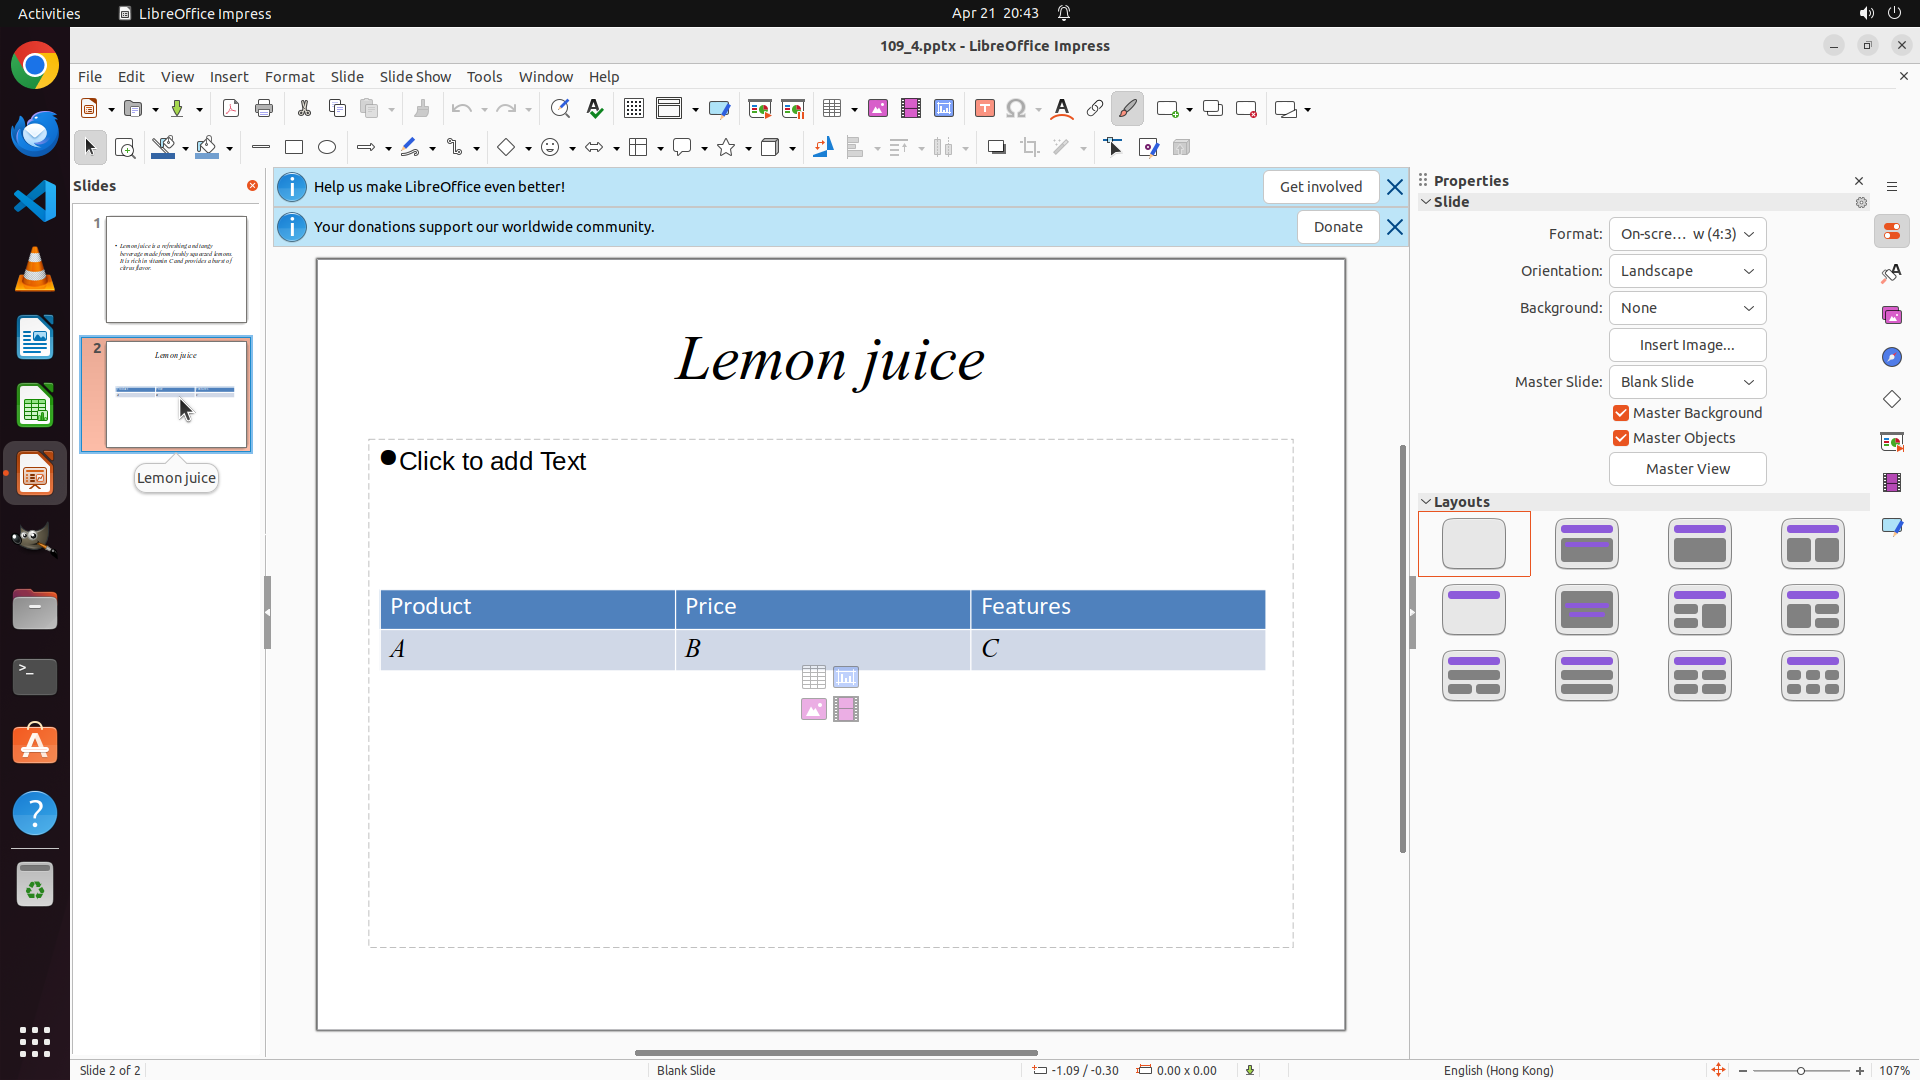Viewport: 1920px width, 1080px height.
Task: Open the Special Character omega icon
Action: [1016, 109]
